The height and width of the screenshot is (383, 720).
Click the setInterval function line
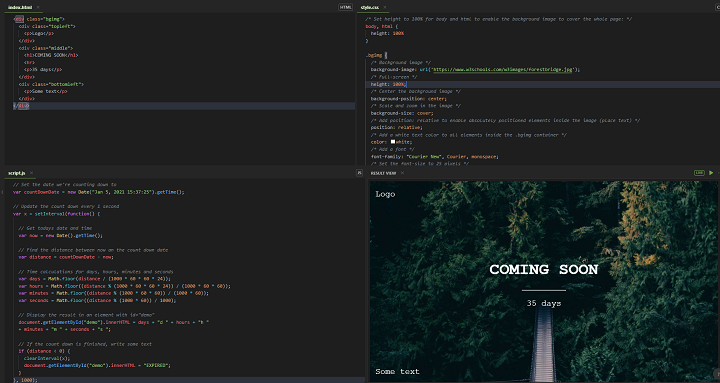[x=56, y=214]
